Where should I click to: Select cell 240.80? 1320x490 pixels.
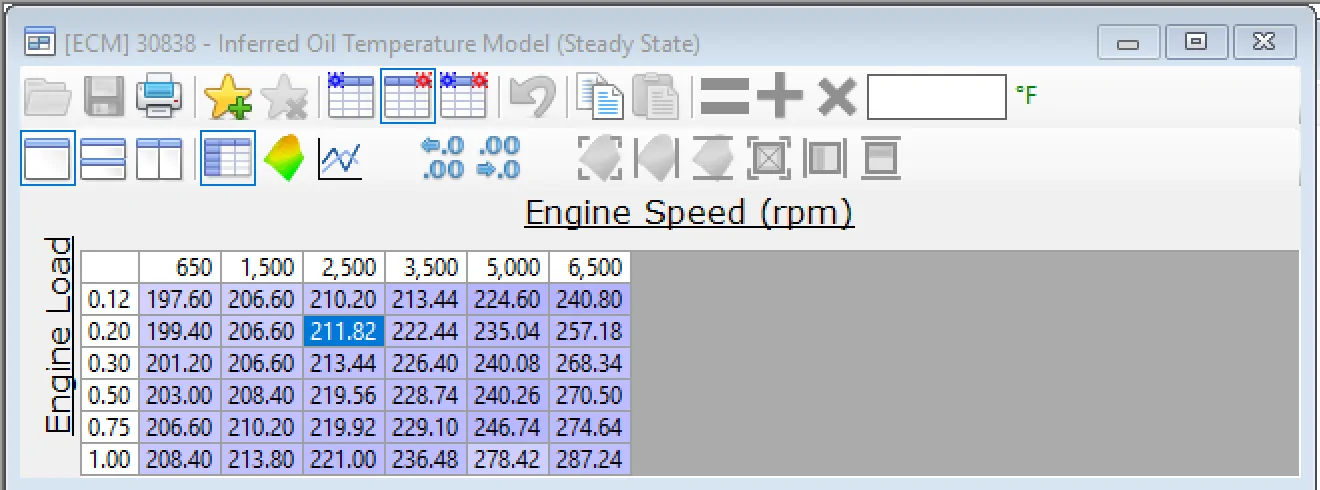590,299
